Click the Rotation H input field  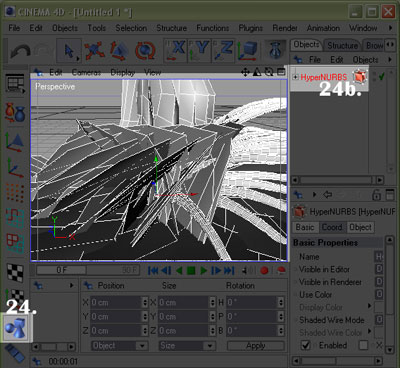point(252,302)
